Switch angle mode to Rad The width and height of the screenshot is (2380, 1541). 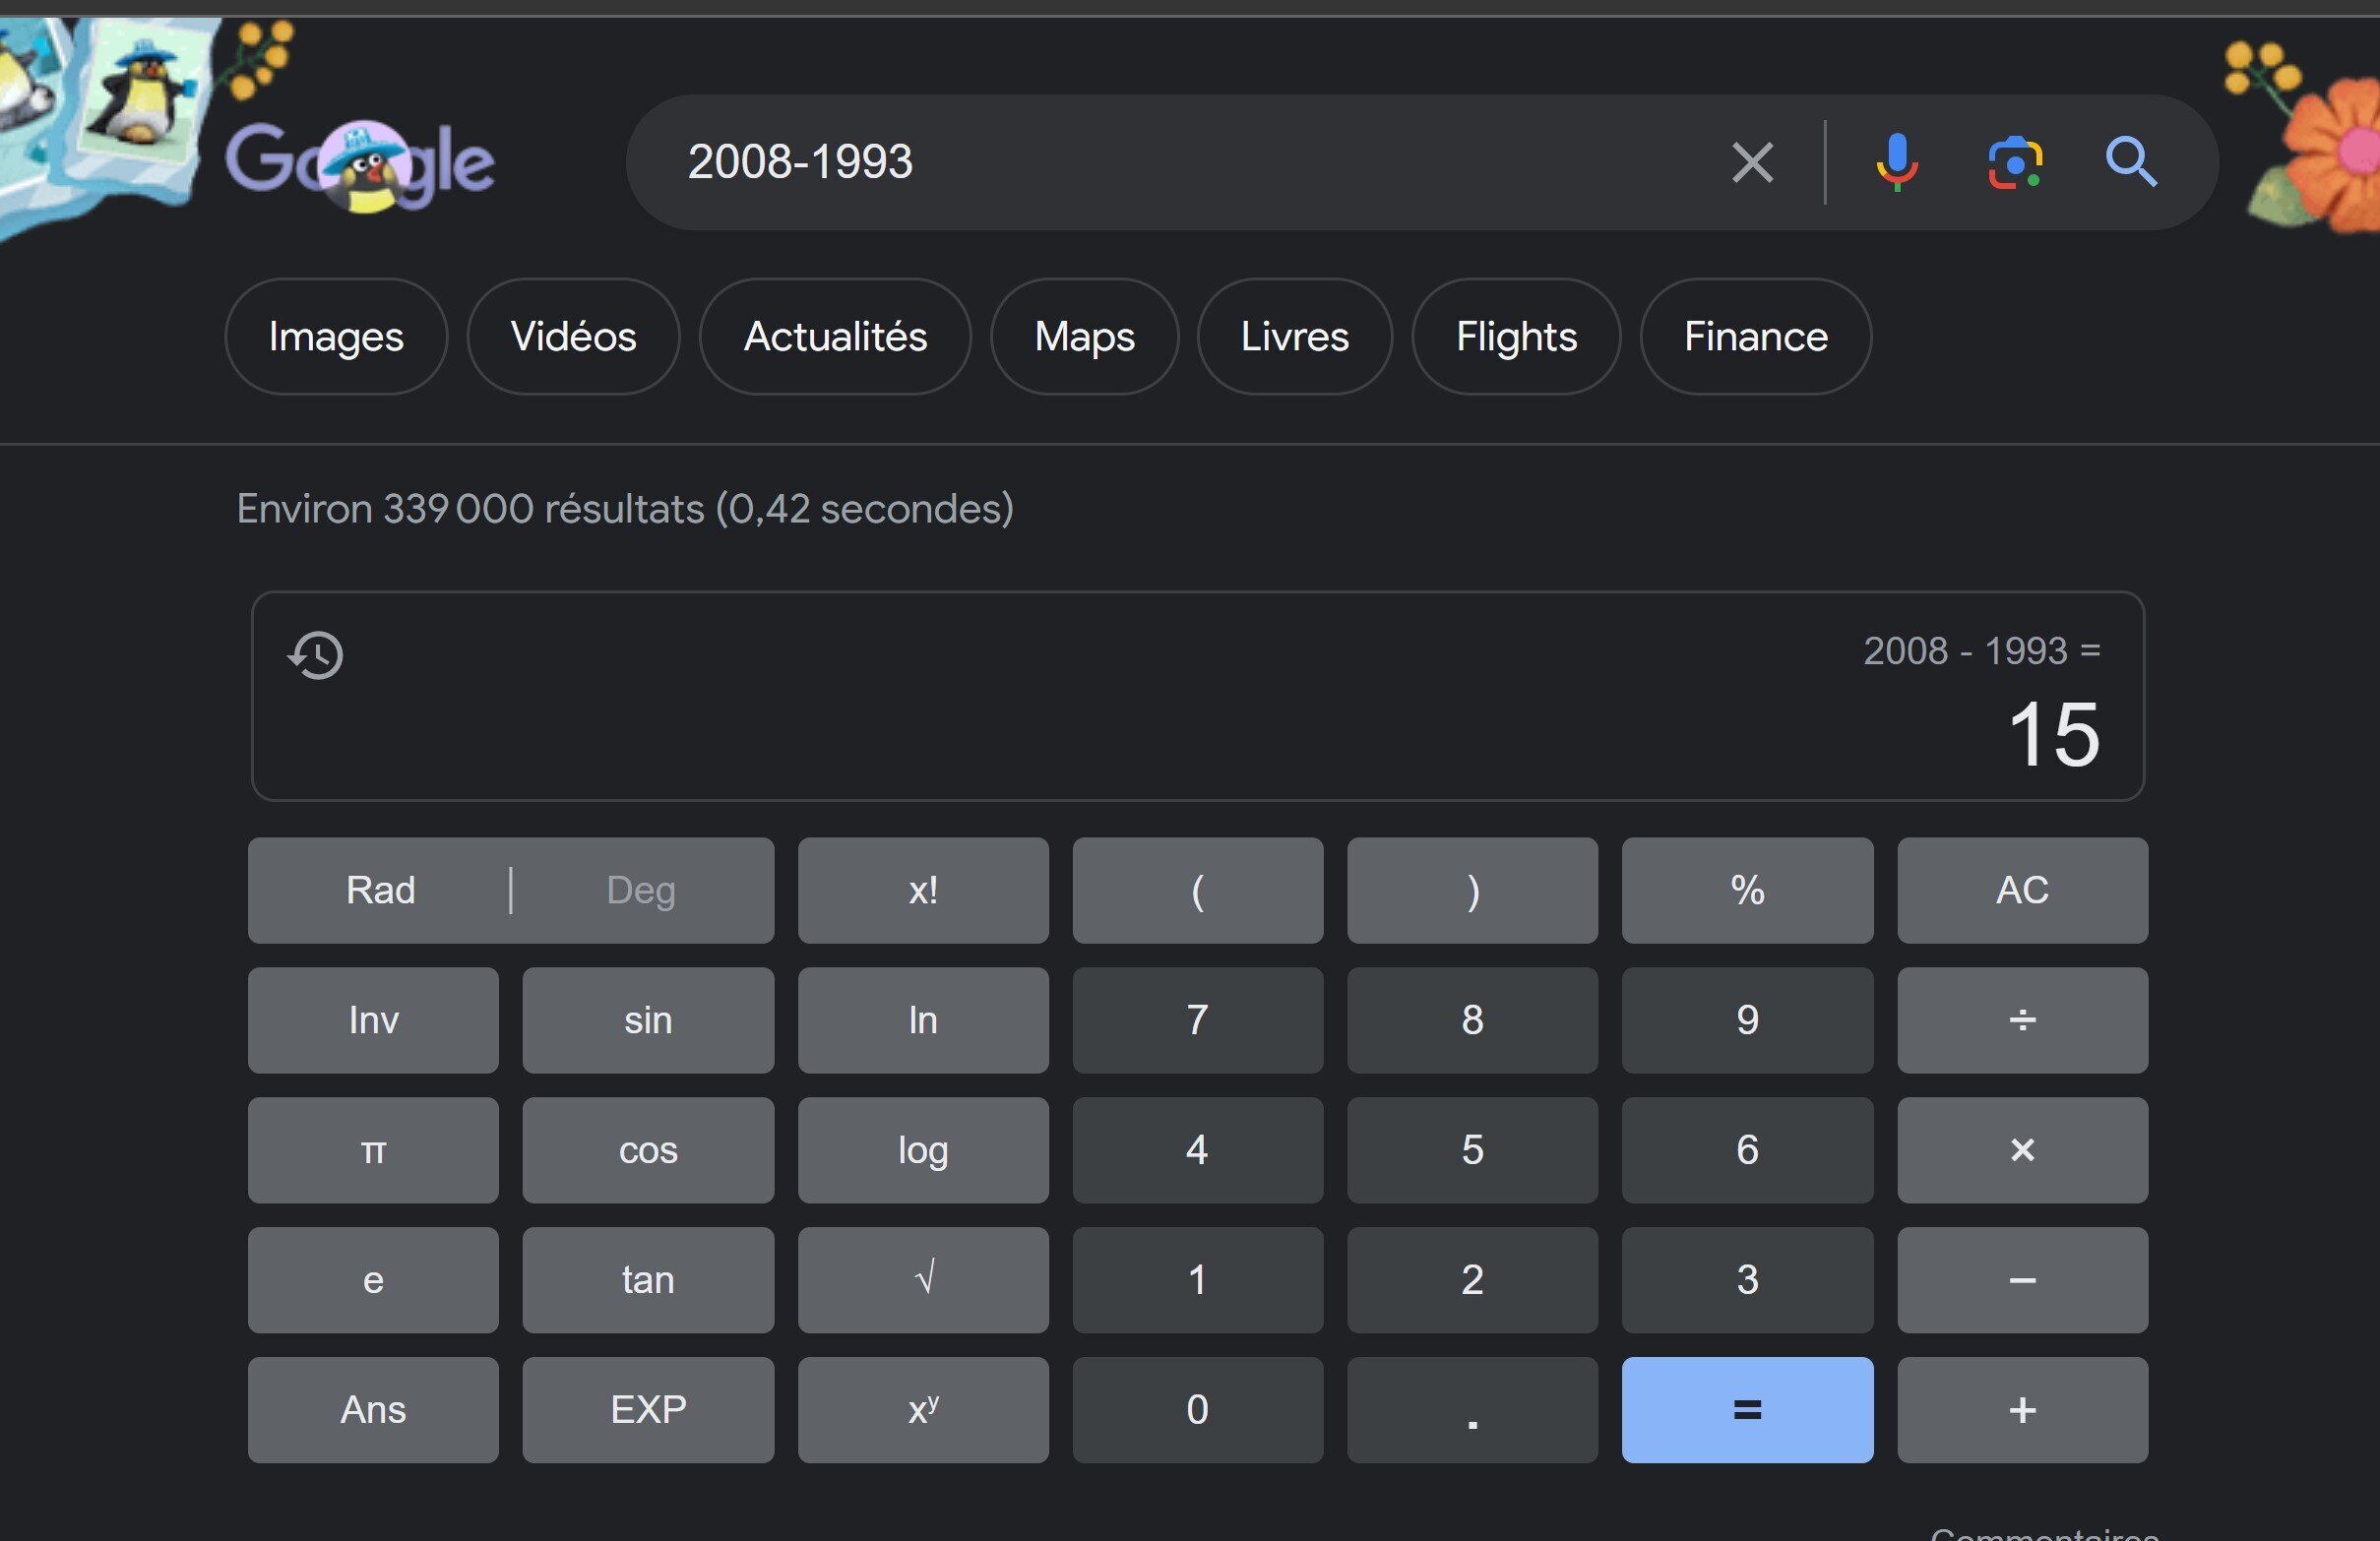tap(380, 890)
